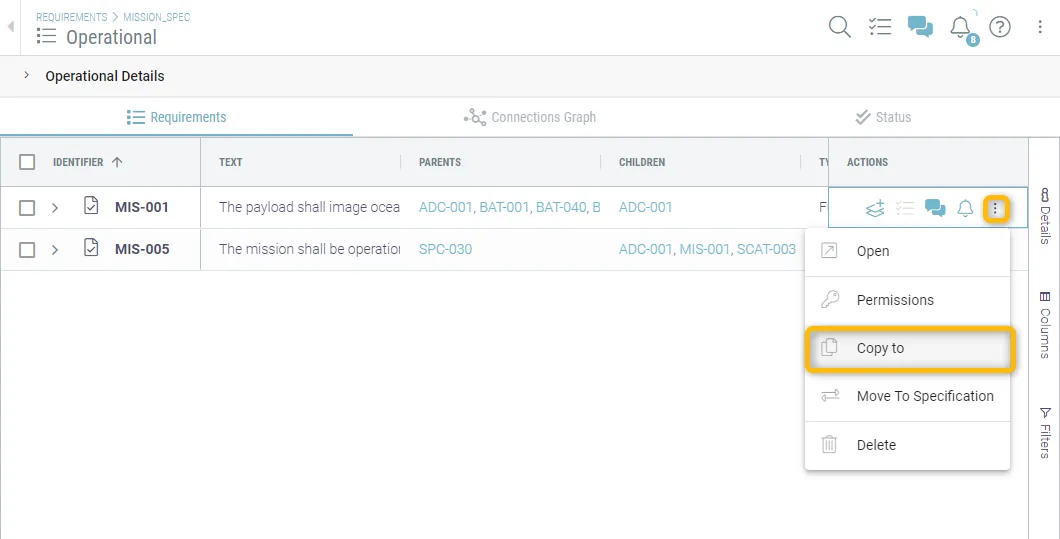Tick the MIS-005 row checkbox
This screenshot has height=539, width=1060.
coord(27,250)
